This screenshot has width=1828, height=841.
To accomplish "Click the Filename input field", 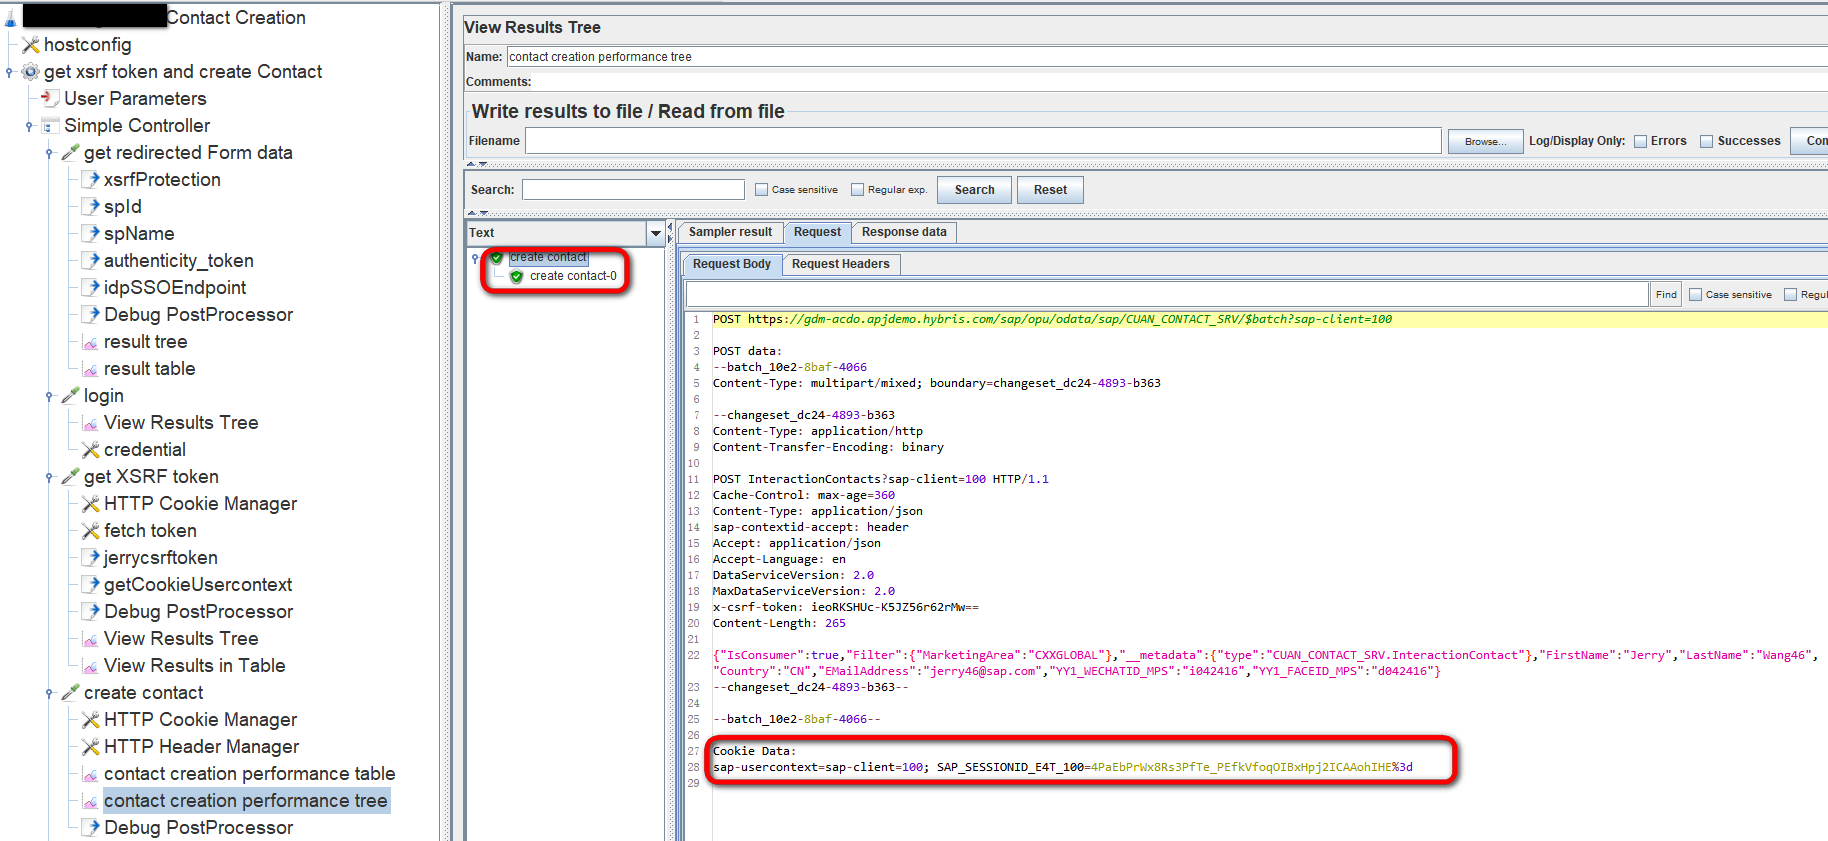I will (x=984, y=141).
